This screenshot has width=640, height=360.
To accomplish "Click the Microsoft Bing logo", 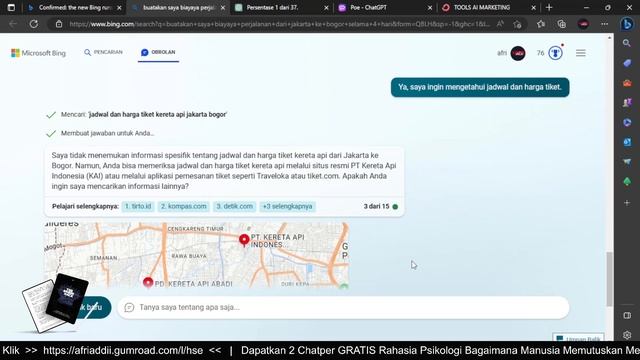I will (x=38, y=53).
